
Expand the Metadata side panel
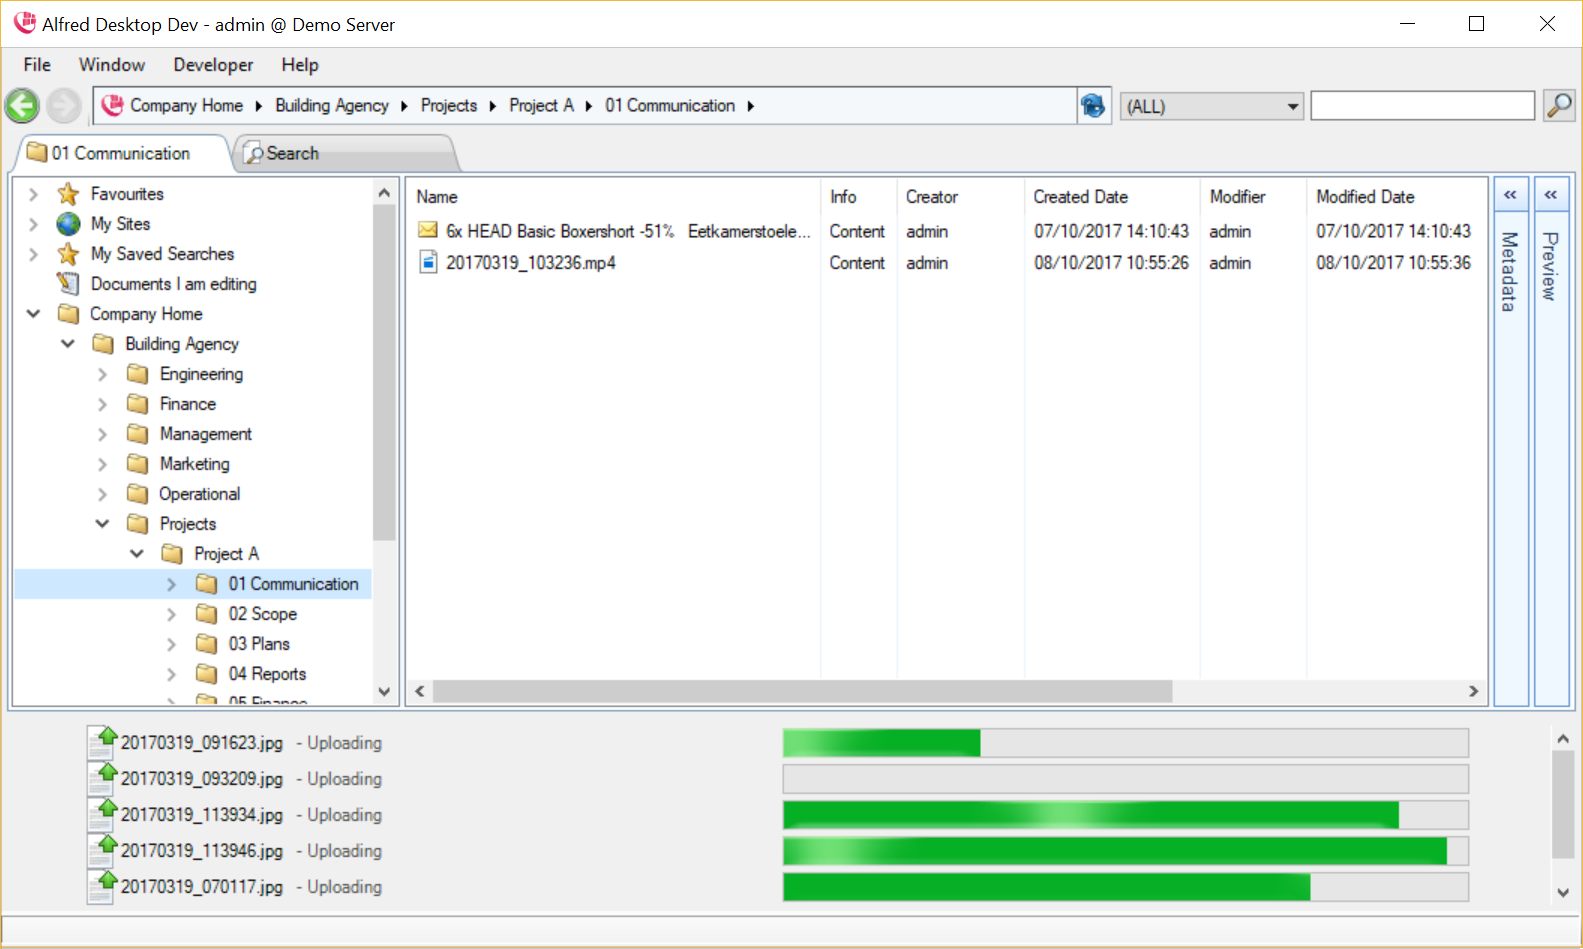(x=1510, y=195)
